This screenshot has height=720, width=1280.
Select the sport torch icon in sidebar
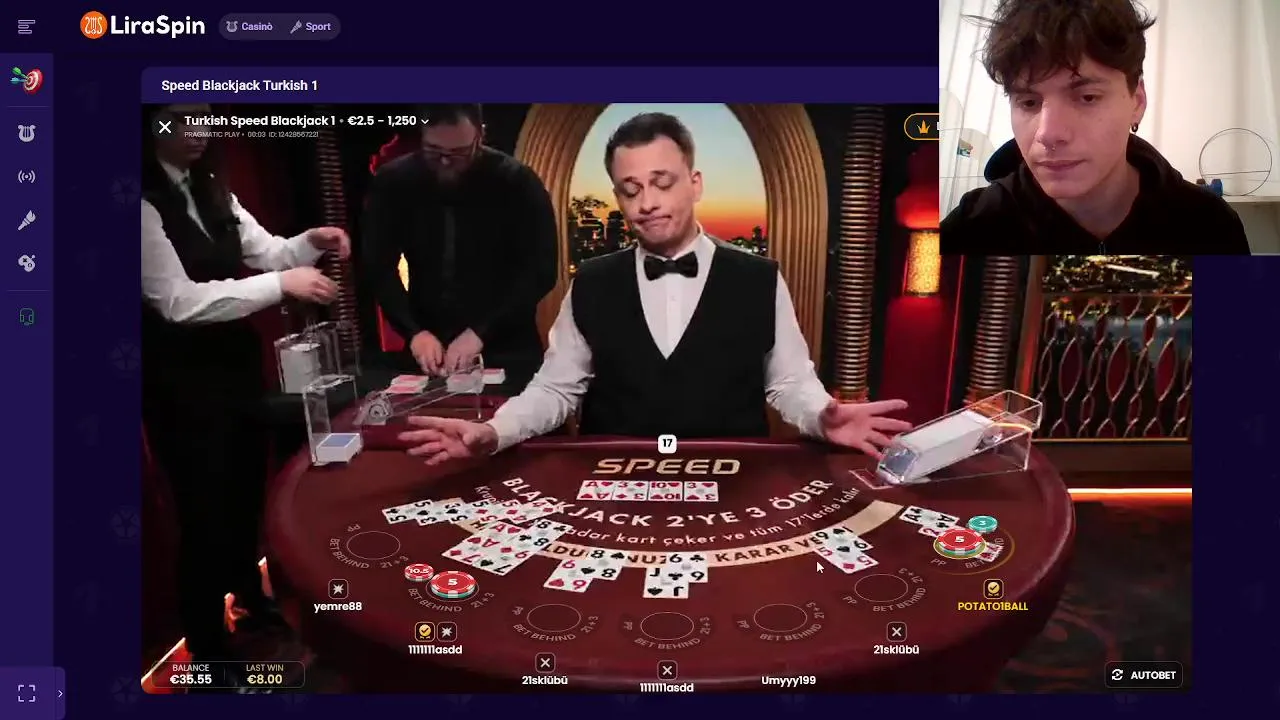pos(27,220)
